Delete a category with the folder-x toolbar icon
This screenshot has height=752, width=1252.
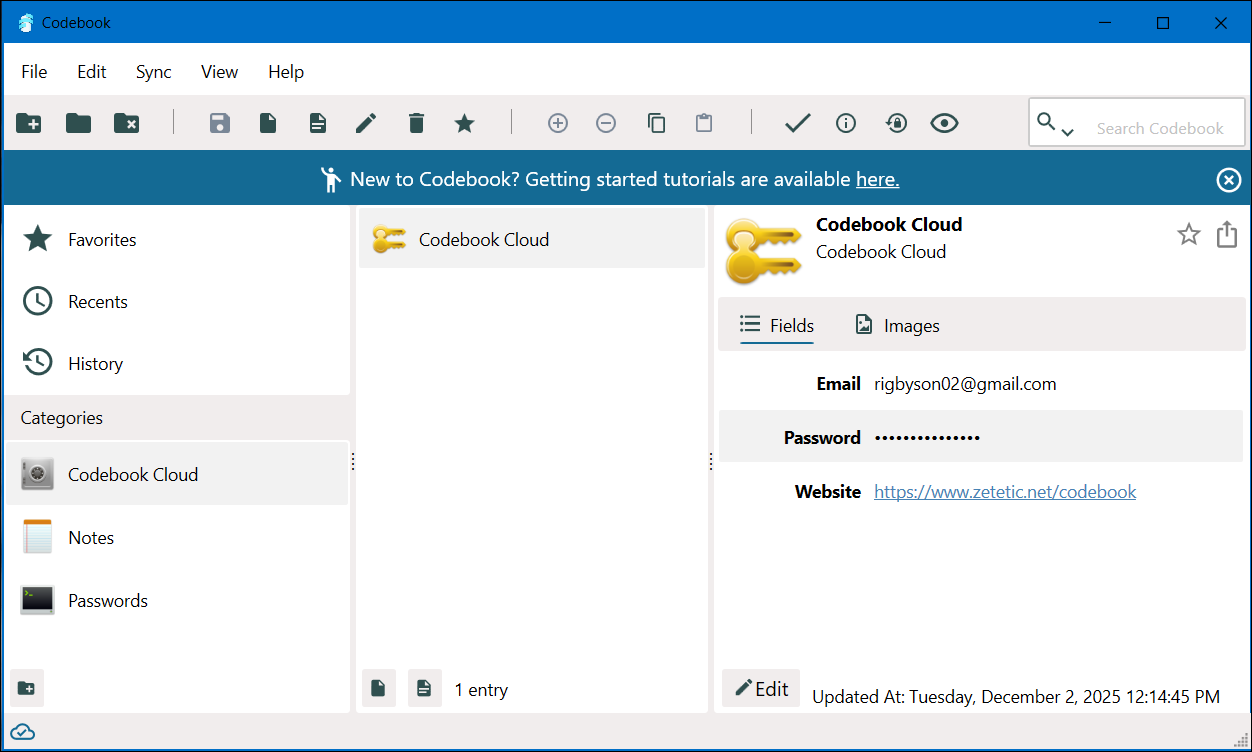126,122
